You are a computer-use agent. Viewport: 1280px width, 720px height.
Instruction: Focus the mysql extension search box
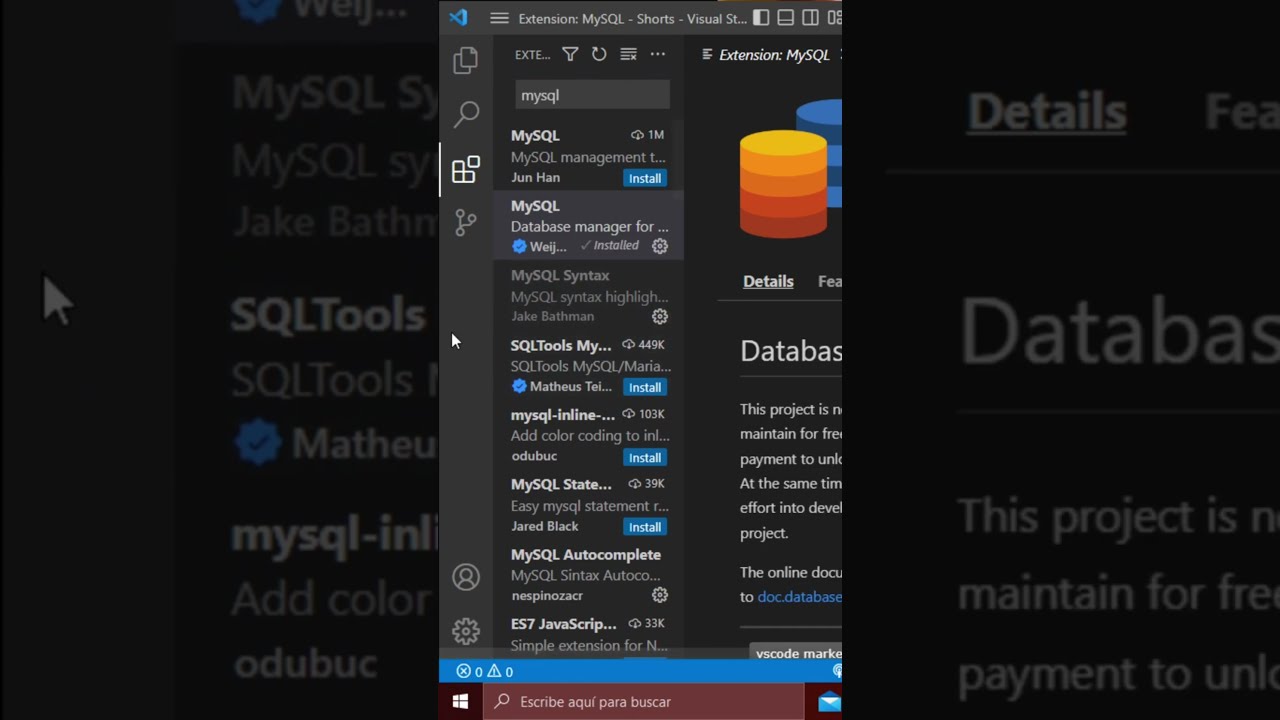pyautogui.click(x=592, y=95)
